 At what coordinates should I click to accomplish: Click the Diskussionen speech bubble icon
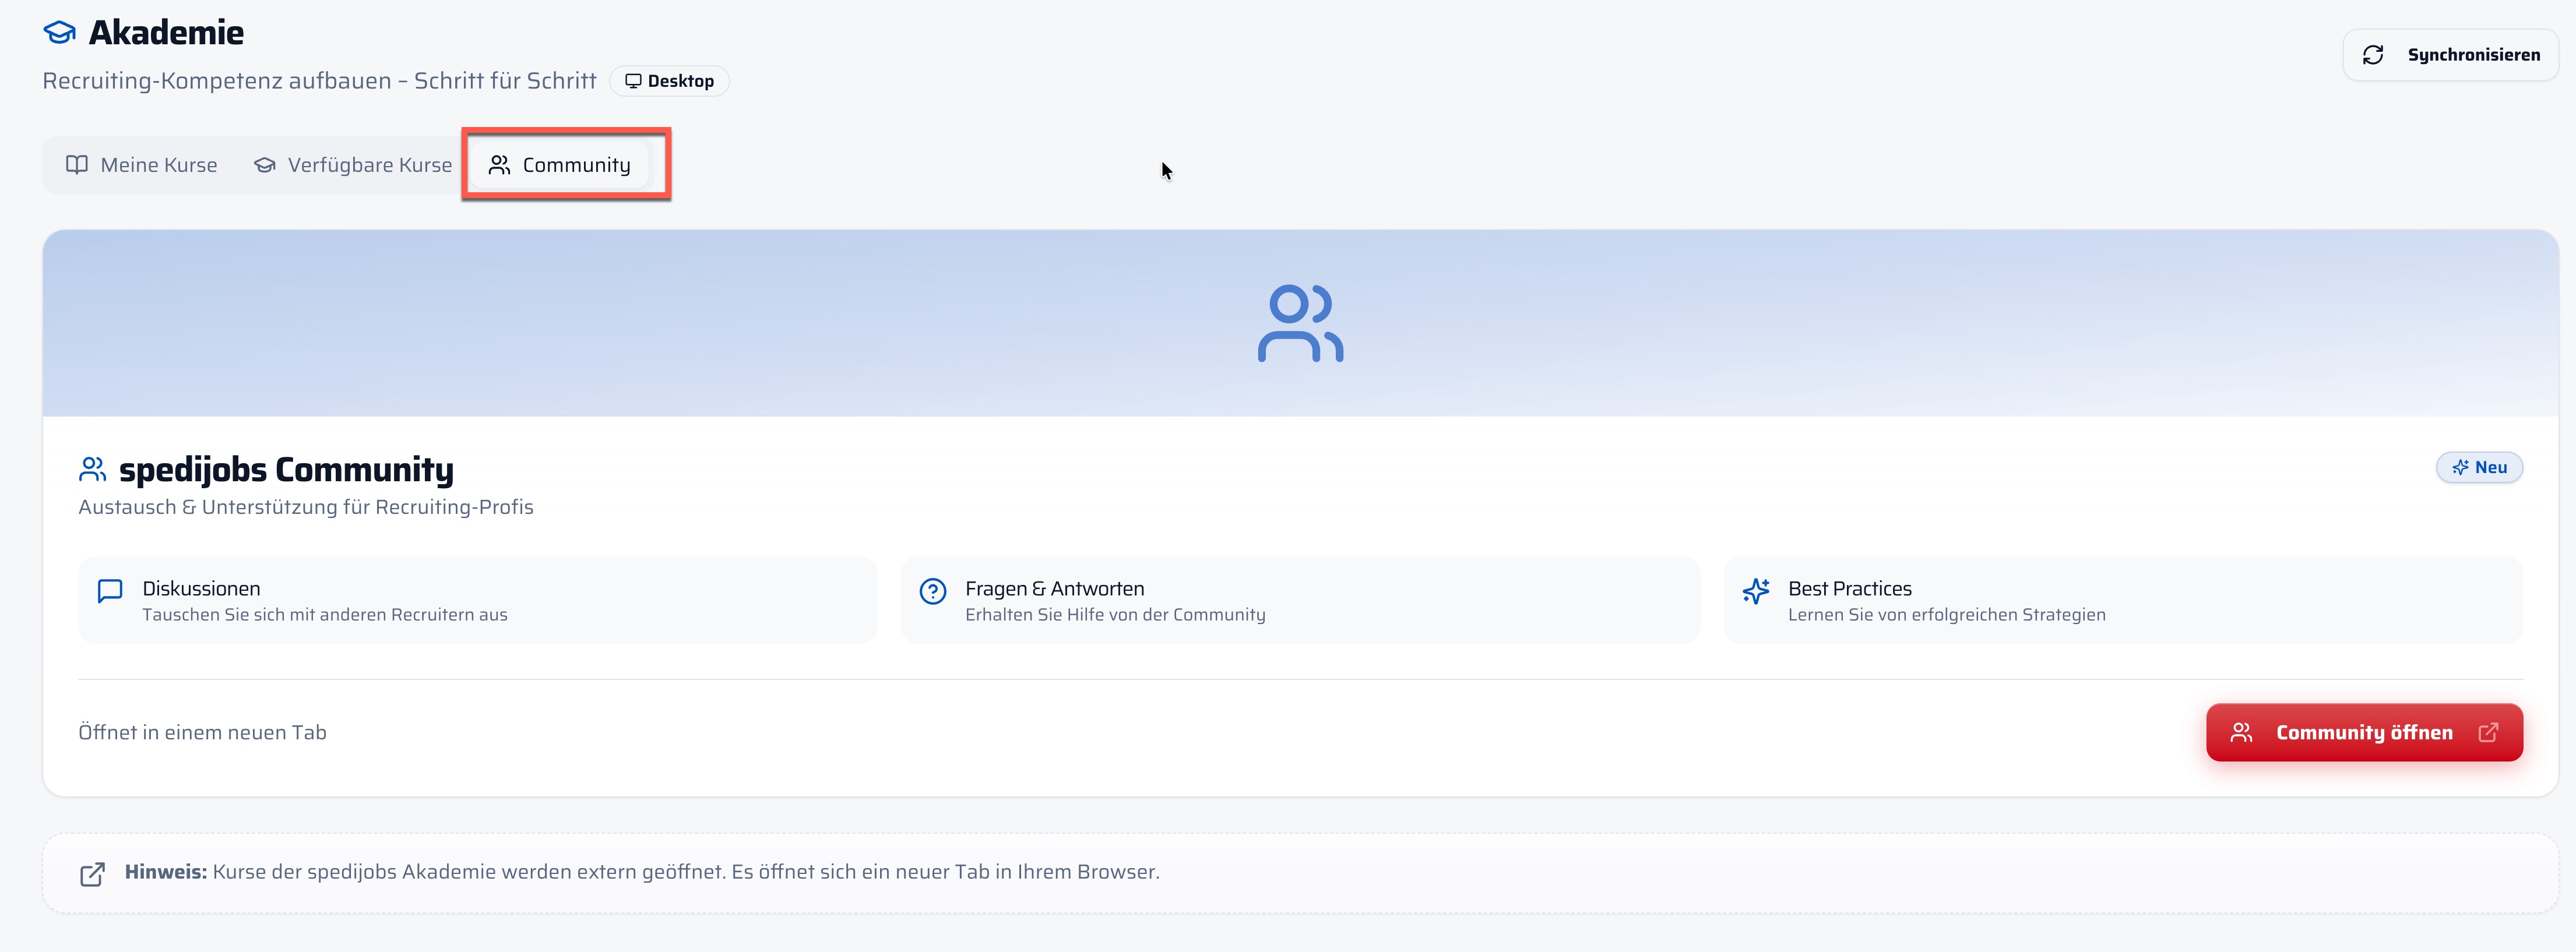(x=110, y=591)
